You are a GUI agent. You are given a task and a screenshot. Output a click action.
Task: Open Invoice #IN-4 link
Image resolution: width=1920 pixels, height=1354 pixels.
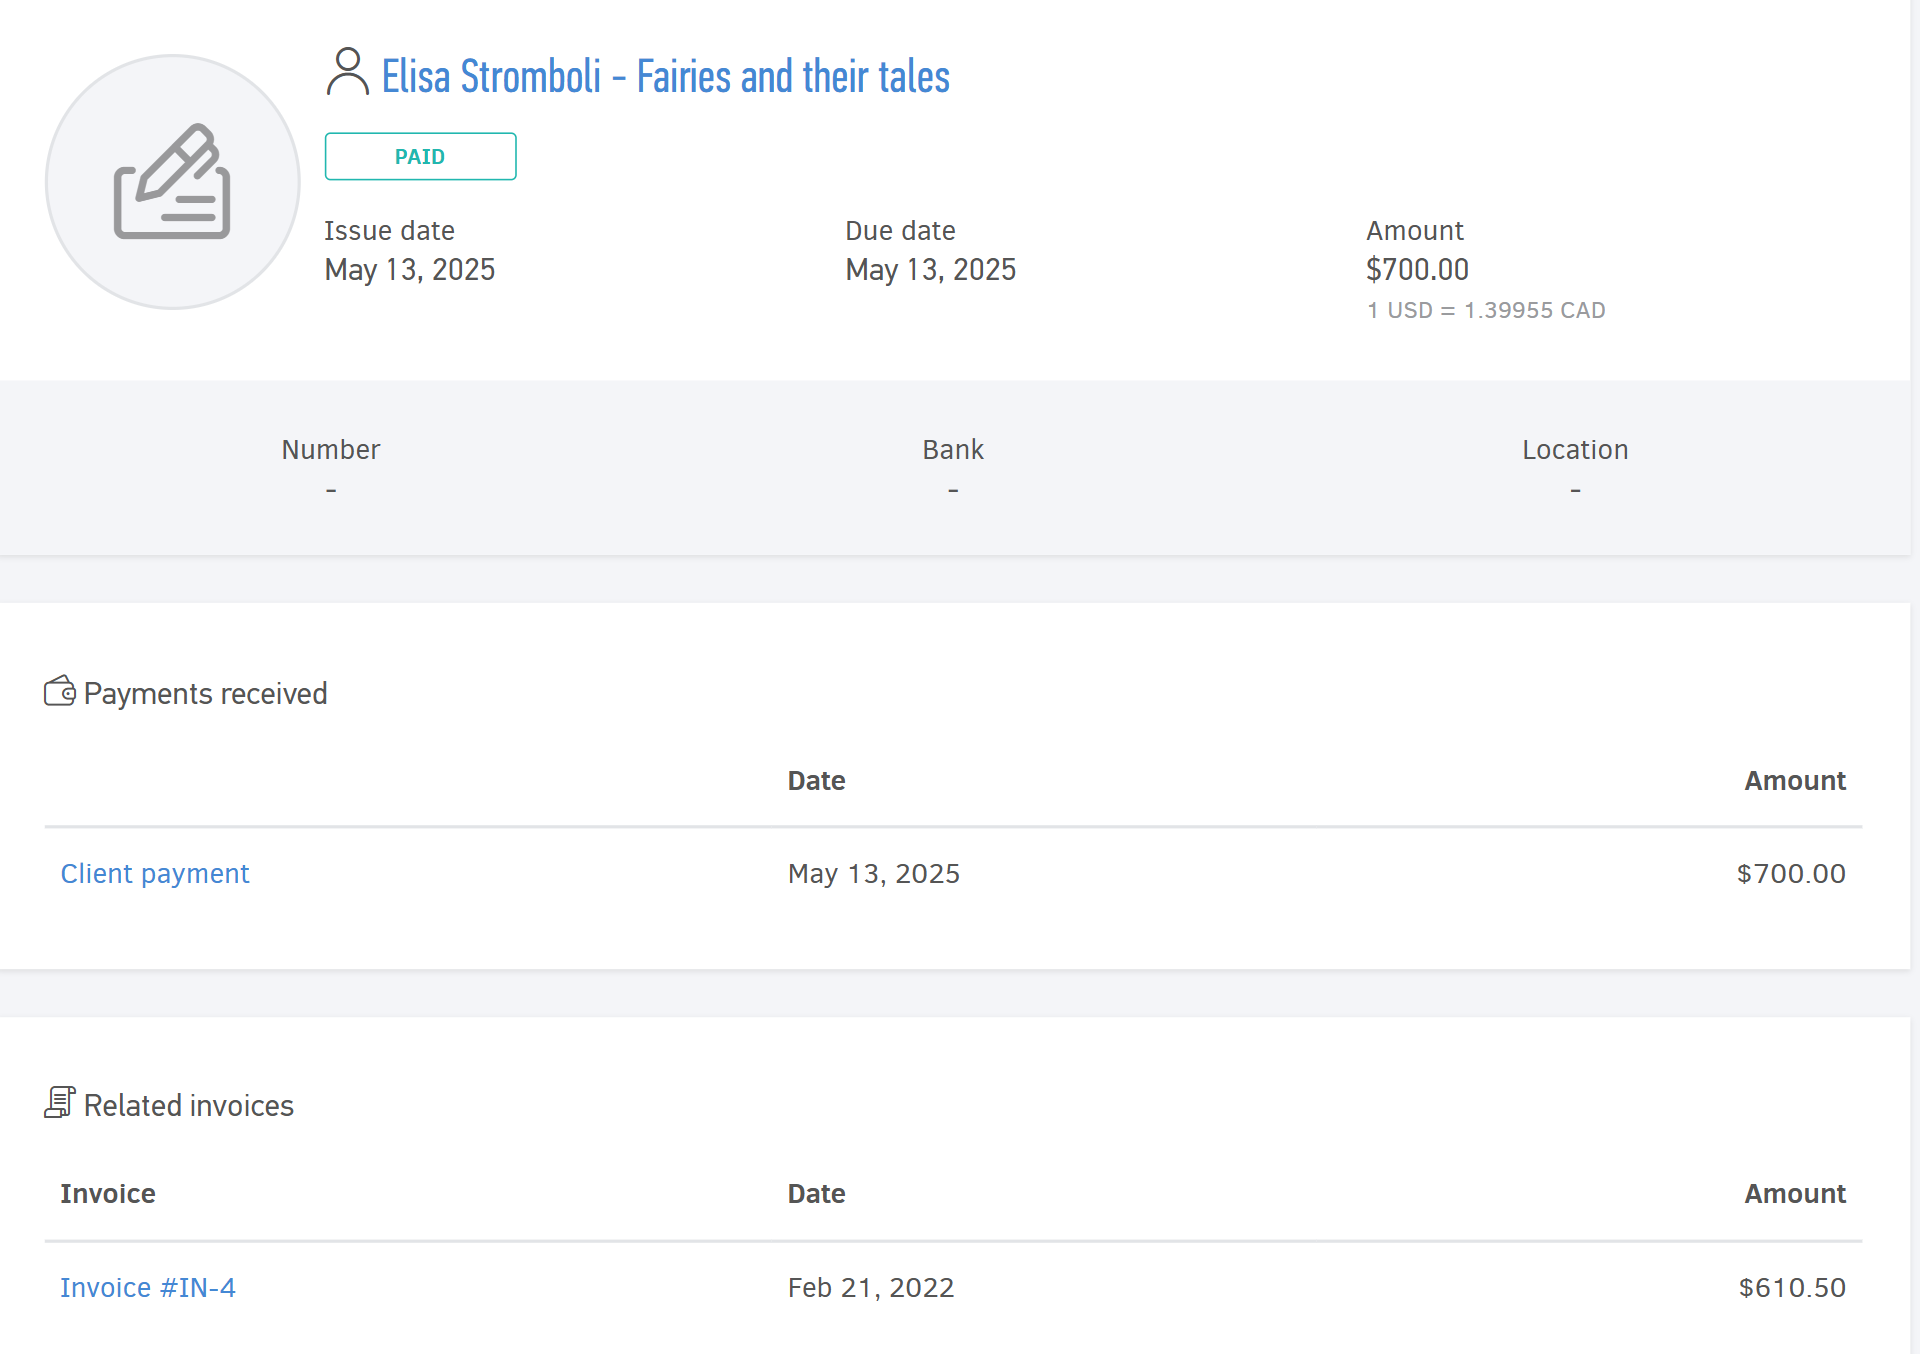pyautogui.click(x=148, y=1288)
